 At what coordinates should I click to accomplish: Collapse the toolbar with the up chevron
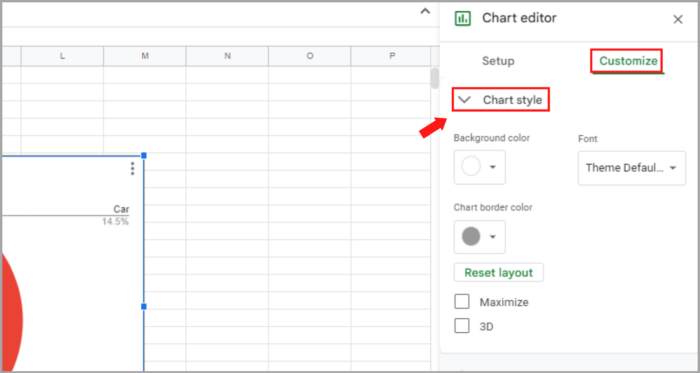coord(425,12)
